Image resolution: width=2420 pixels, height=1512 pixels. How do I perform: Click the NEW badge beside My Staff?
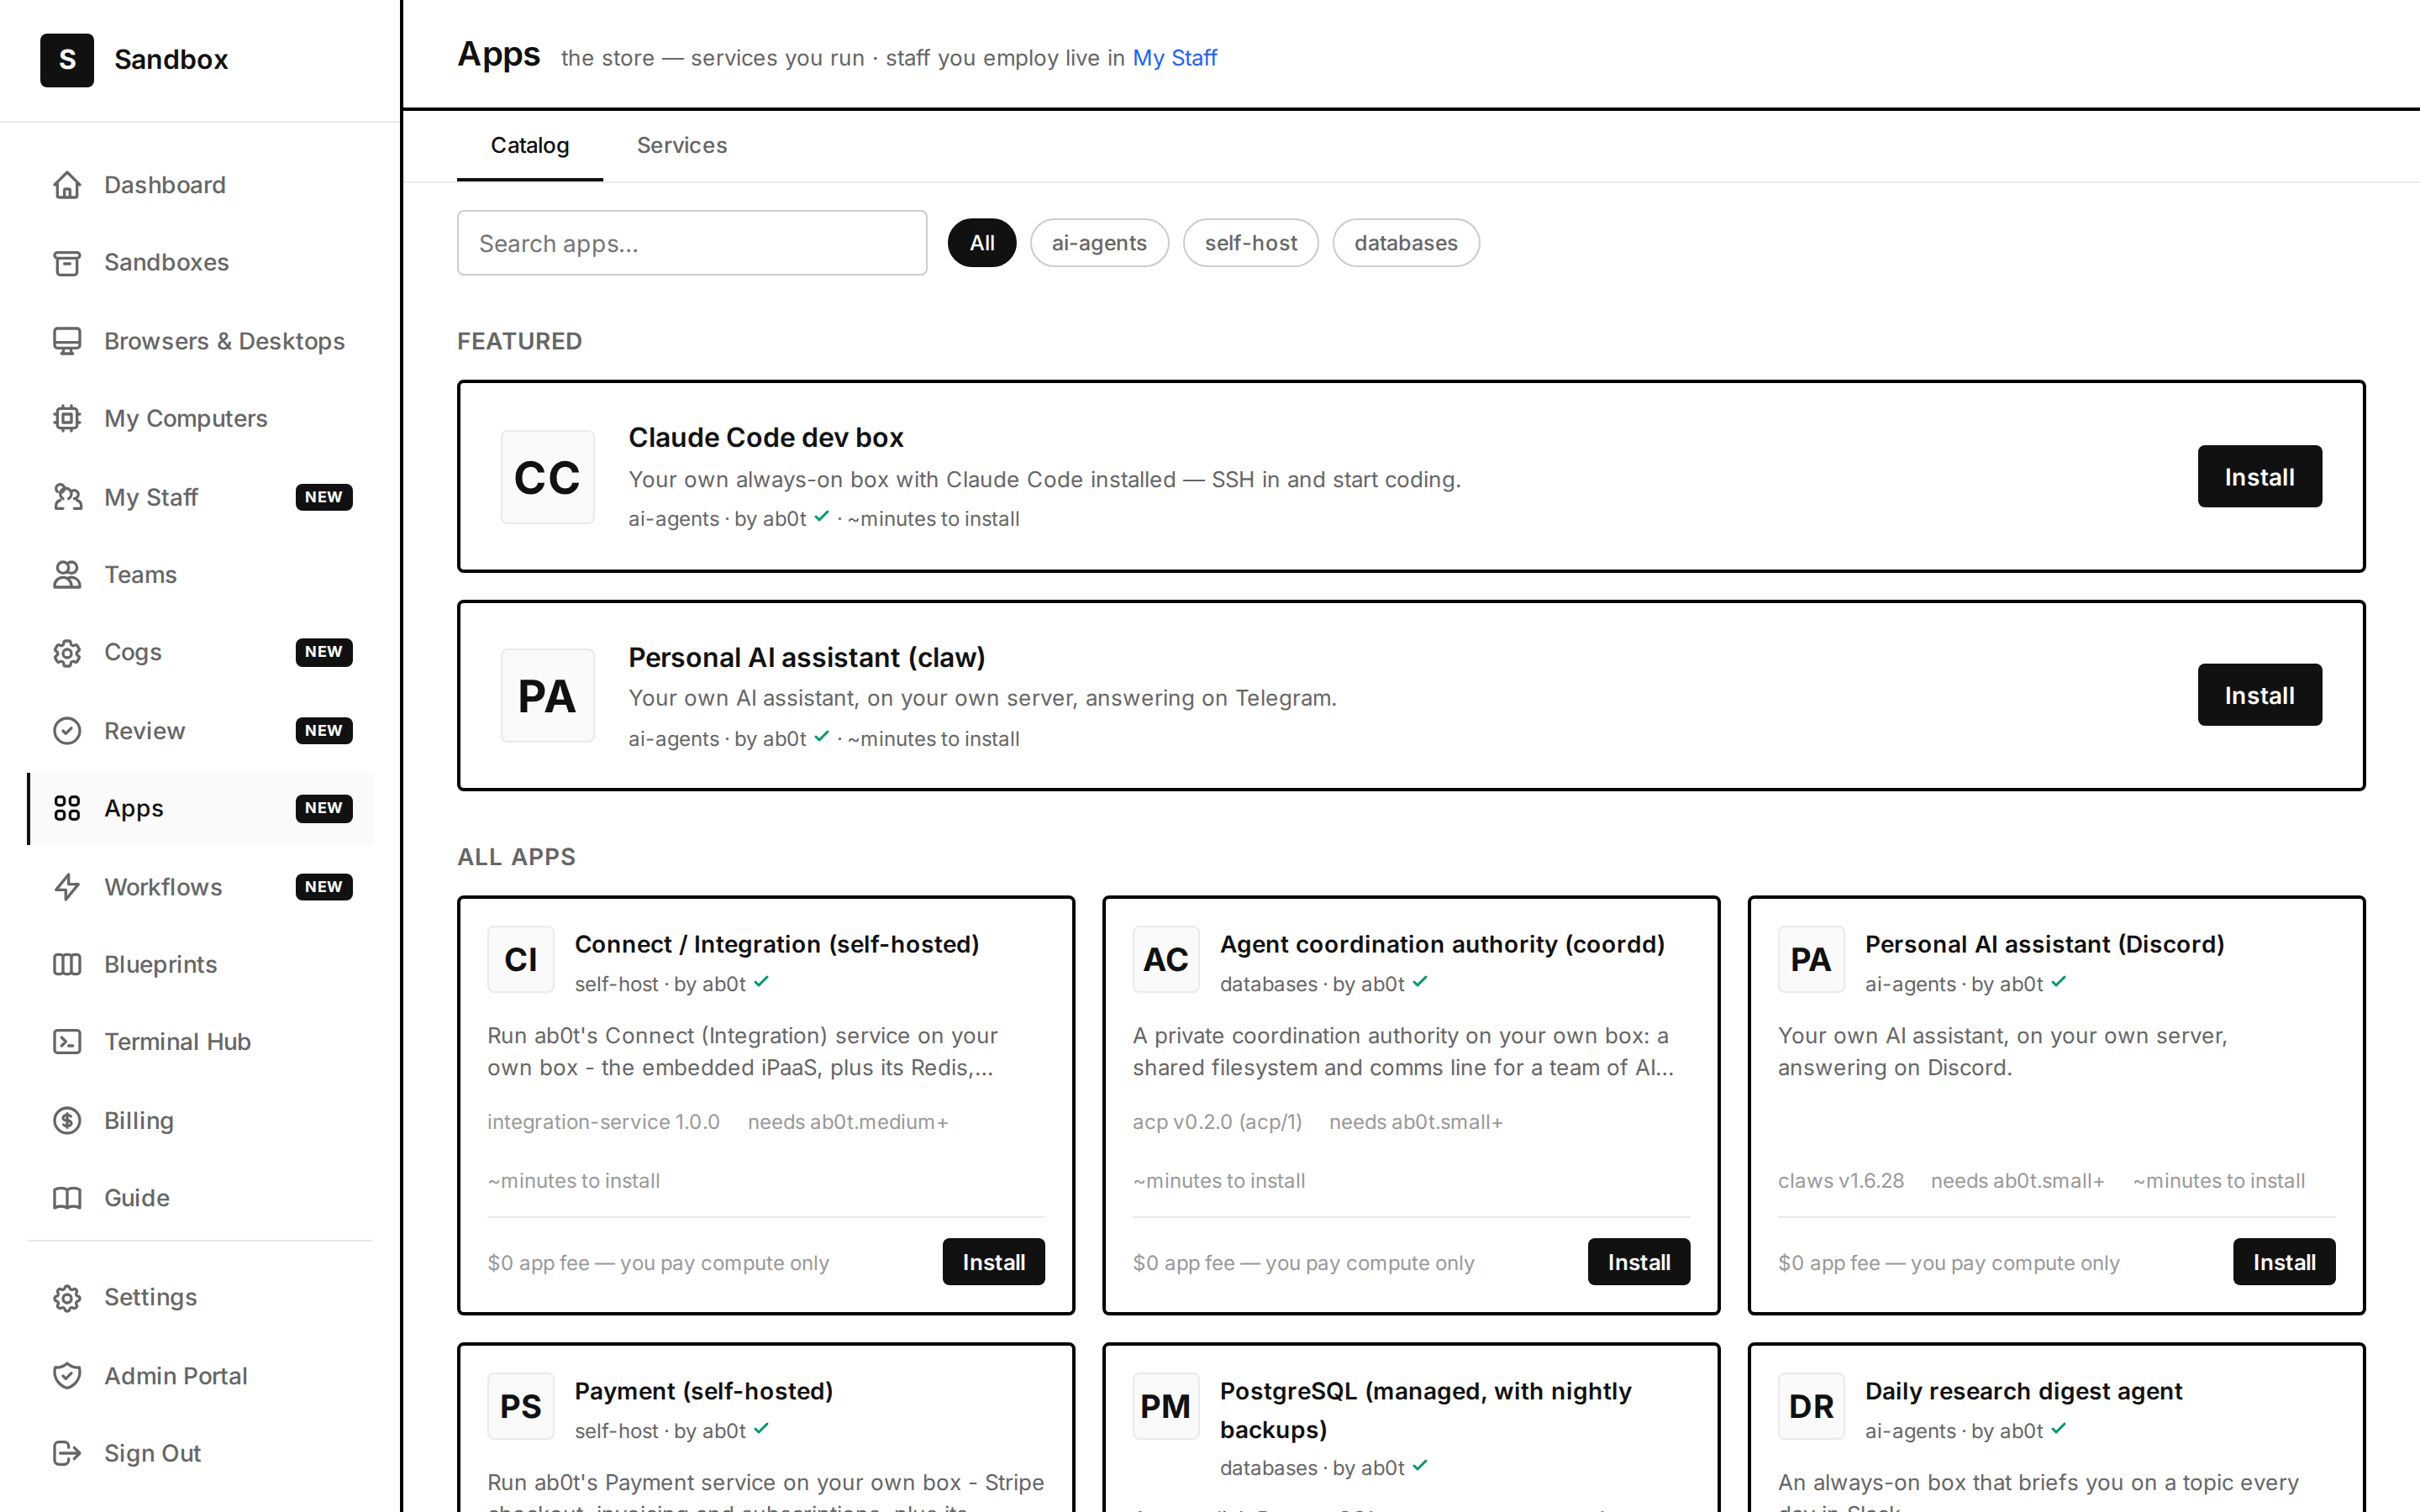pos(324,497)
